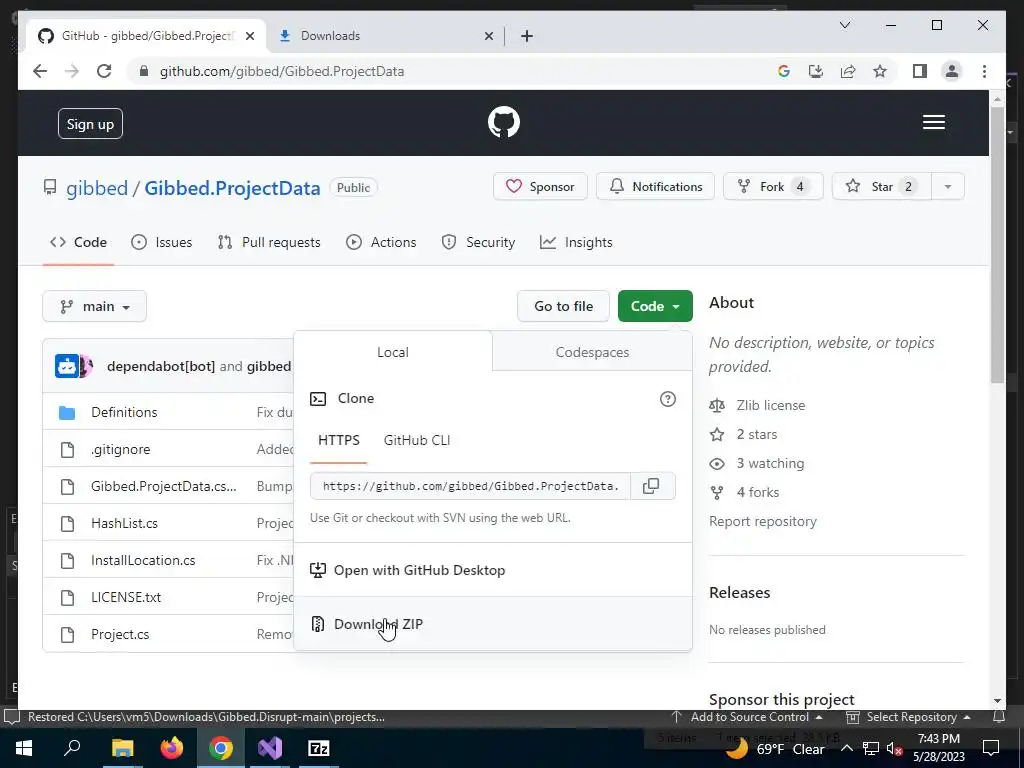Open 7-Zip from the taskbar
1024x768 pixels.
pos(319,748)
